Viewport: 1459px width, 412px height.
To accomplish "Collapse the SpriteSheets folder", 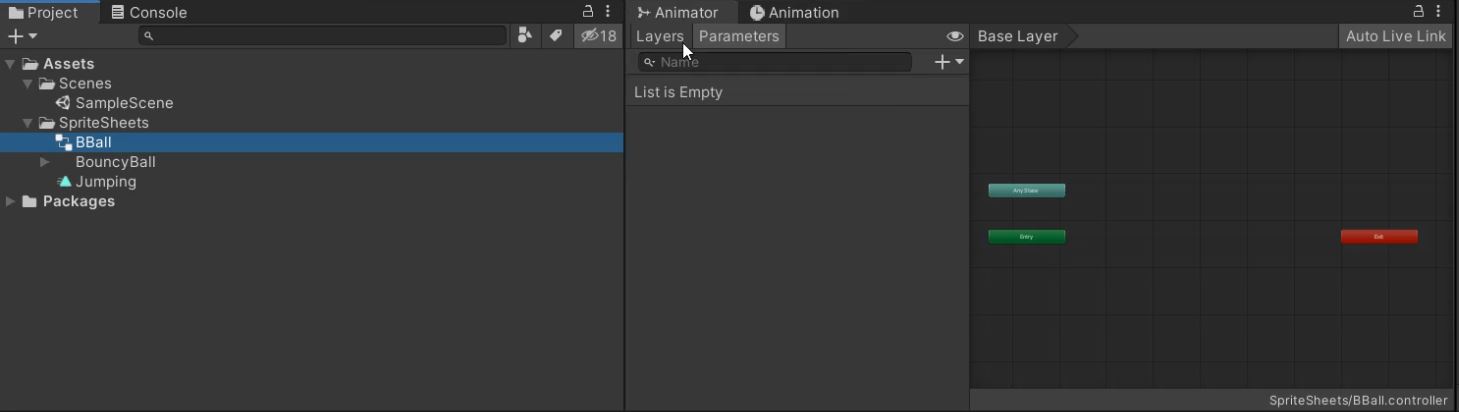I will point(28,123).
